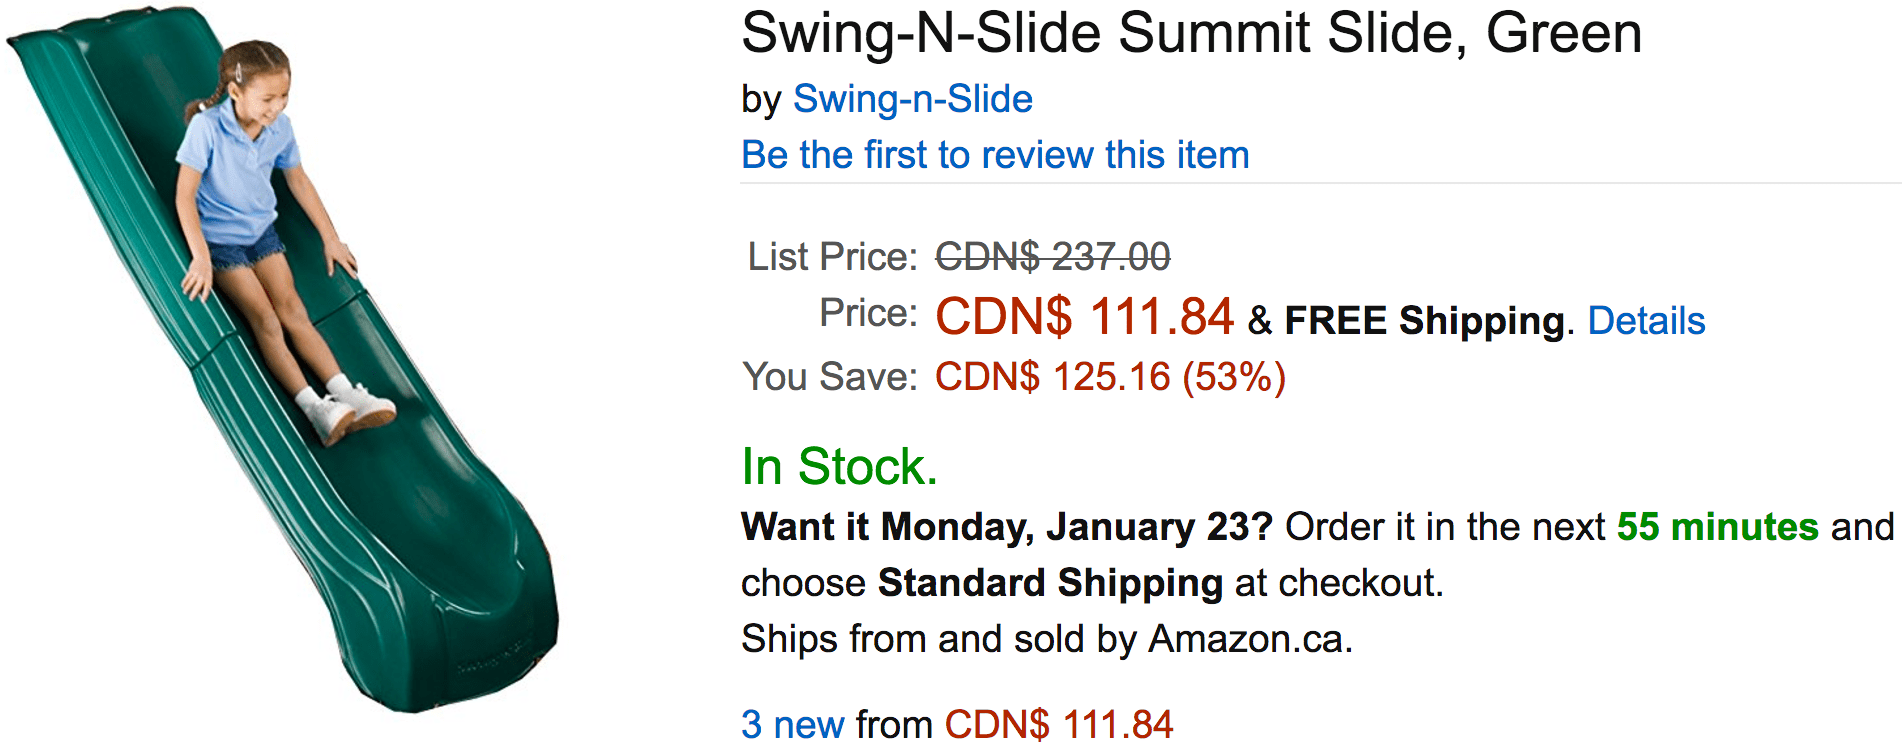
Task: Click the bold 'Standard Shipping' text
Action: tap(1050, 583)
